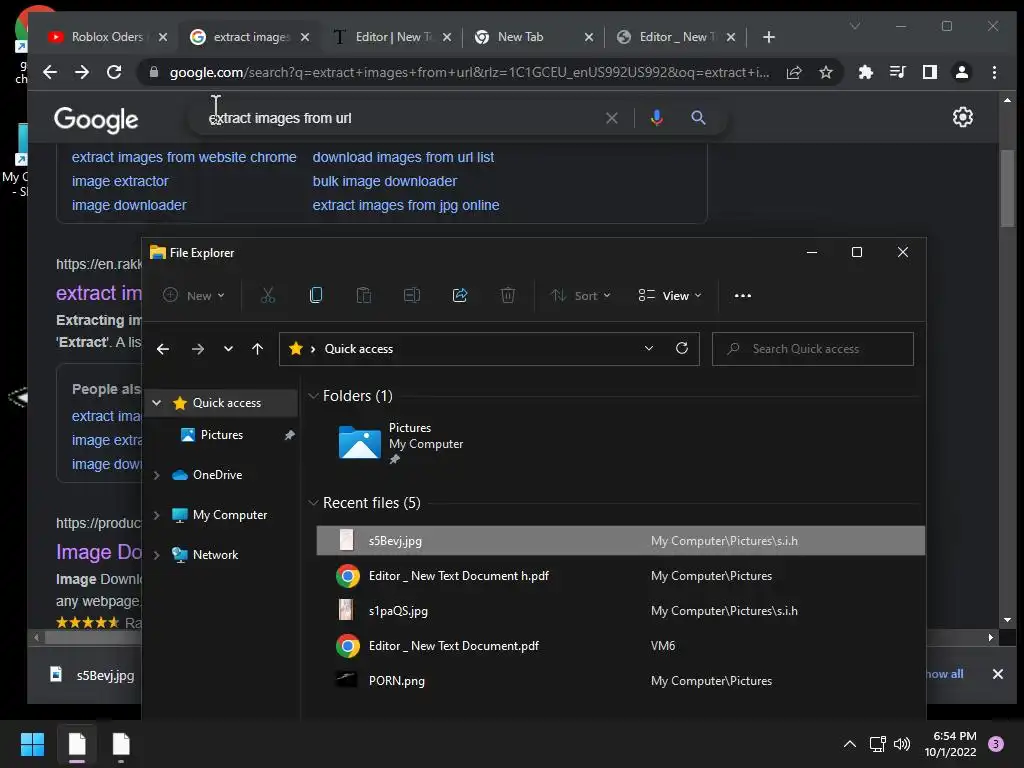This screenshot has height=768, width=1024.
Task: Expand the My Computer tree node
Action: coord(157,515)
